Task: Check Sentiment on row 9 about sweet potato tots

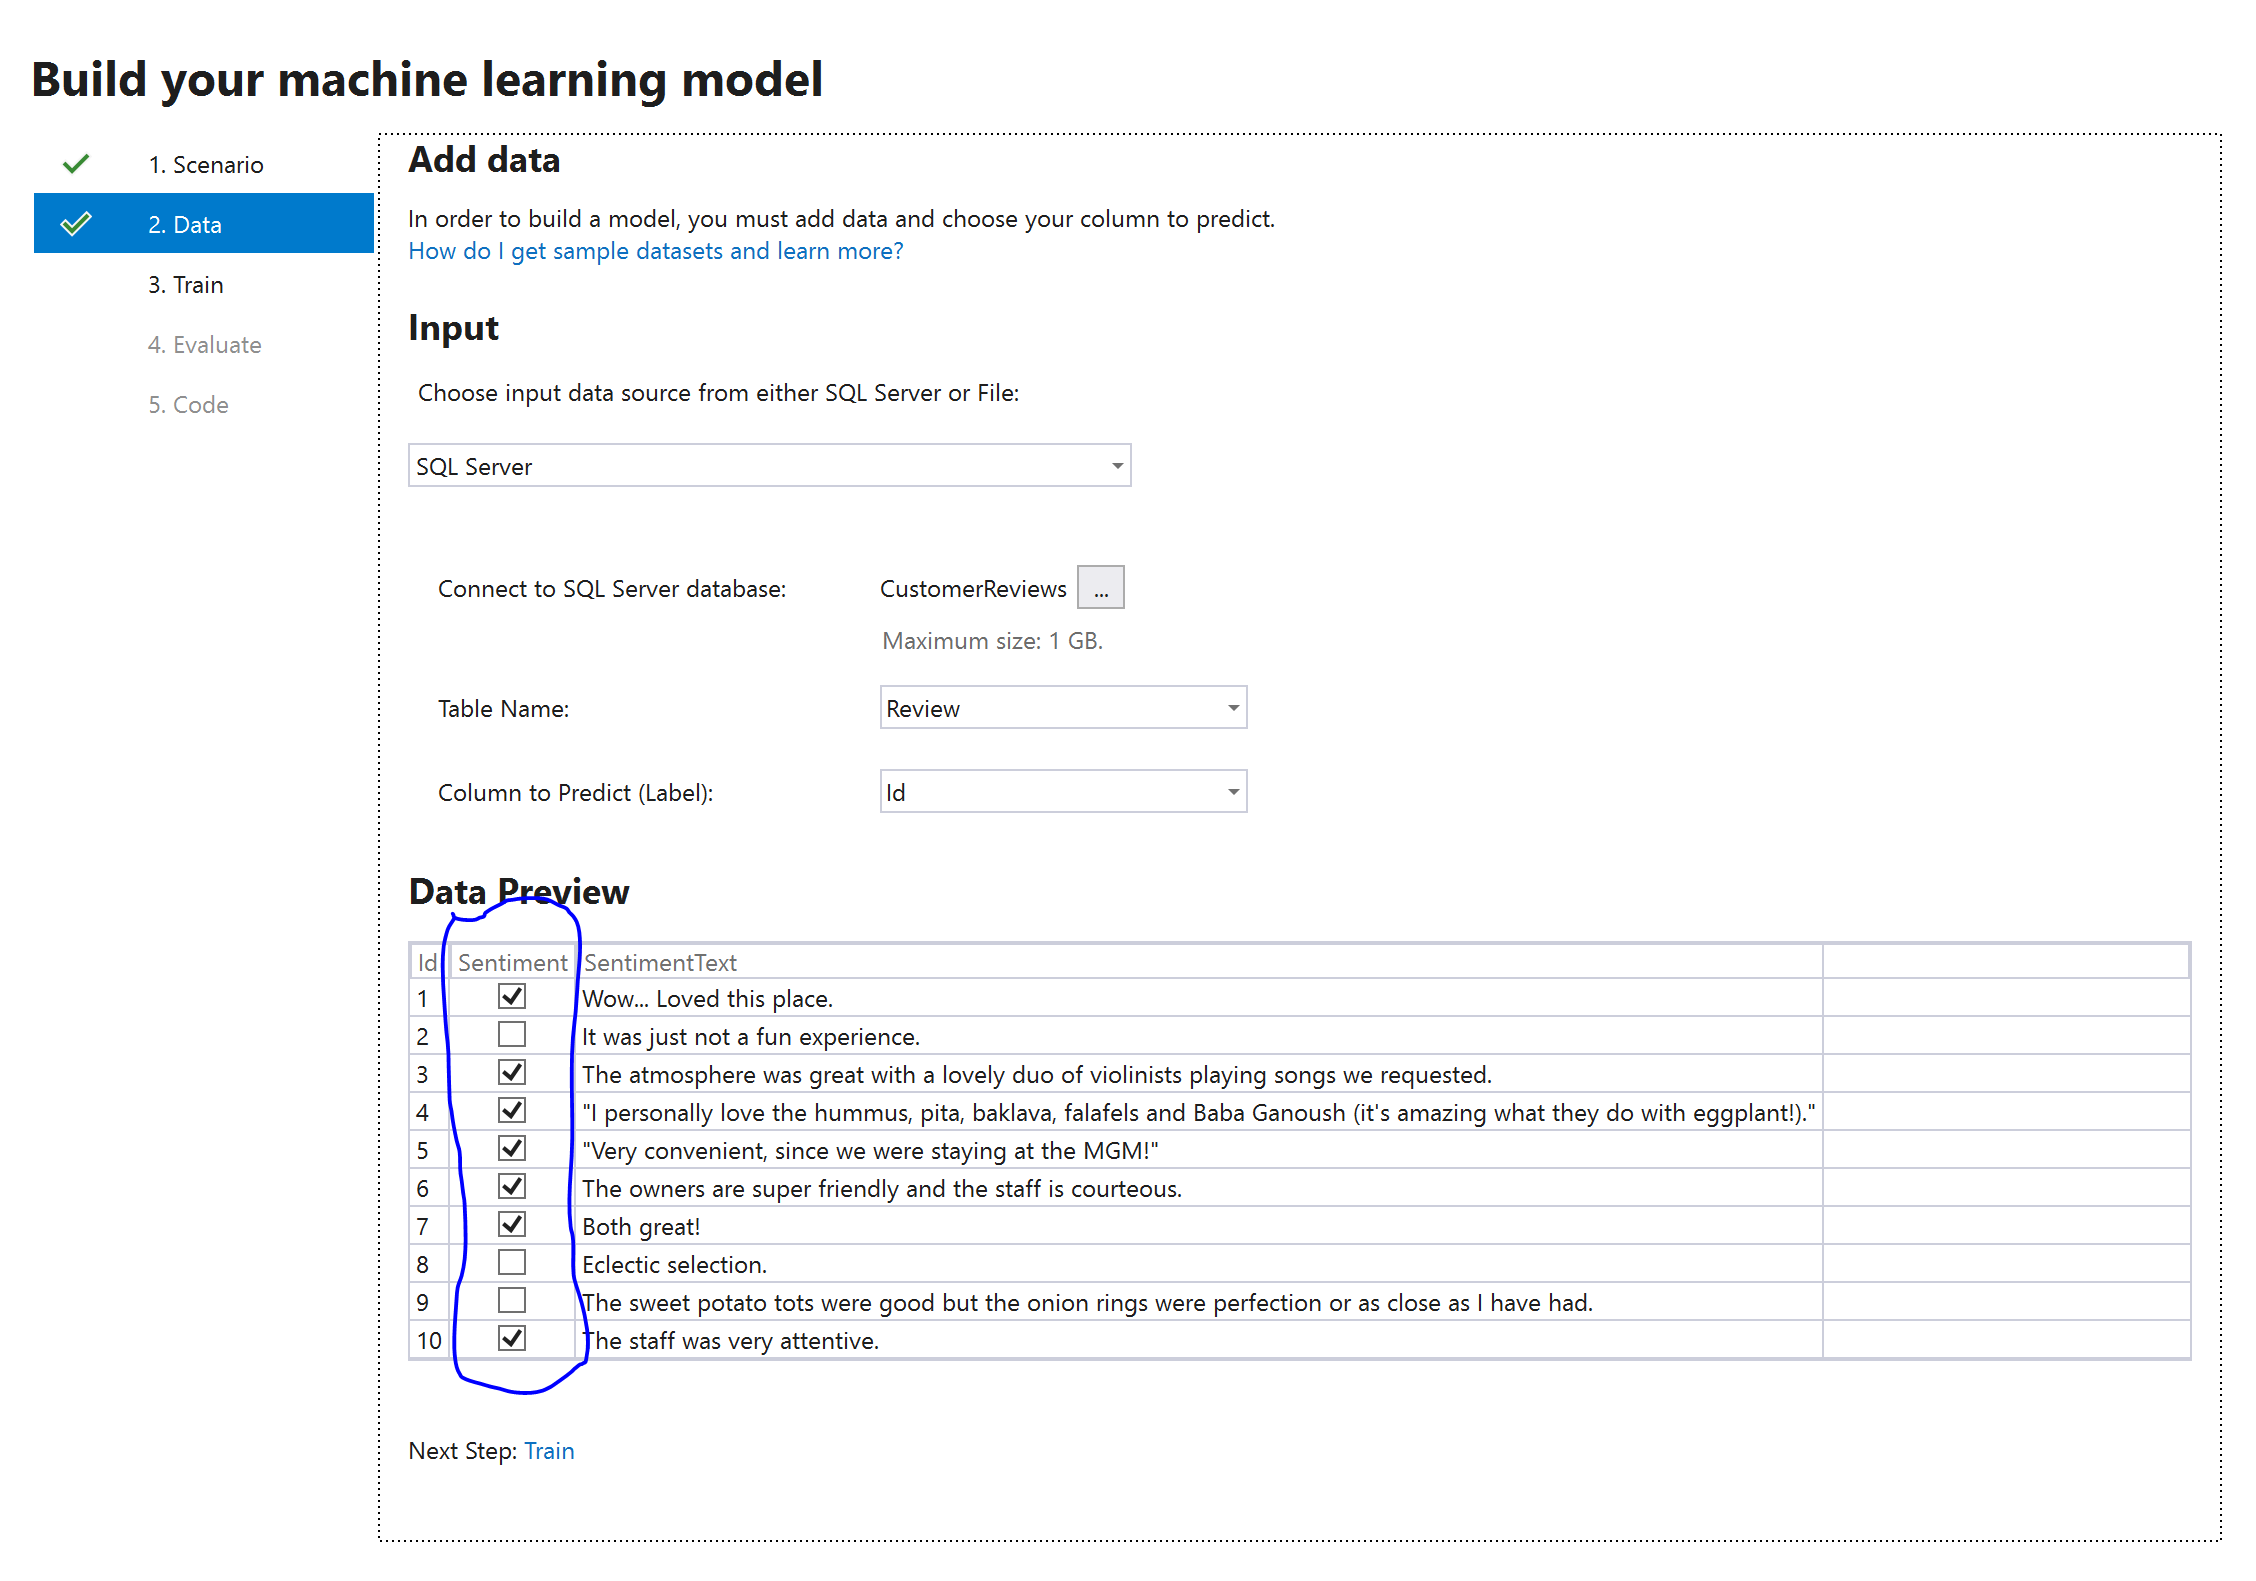Action: coord(512,1300)
